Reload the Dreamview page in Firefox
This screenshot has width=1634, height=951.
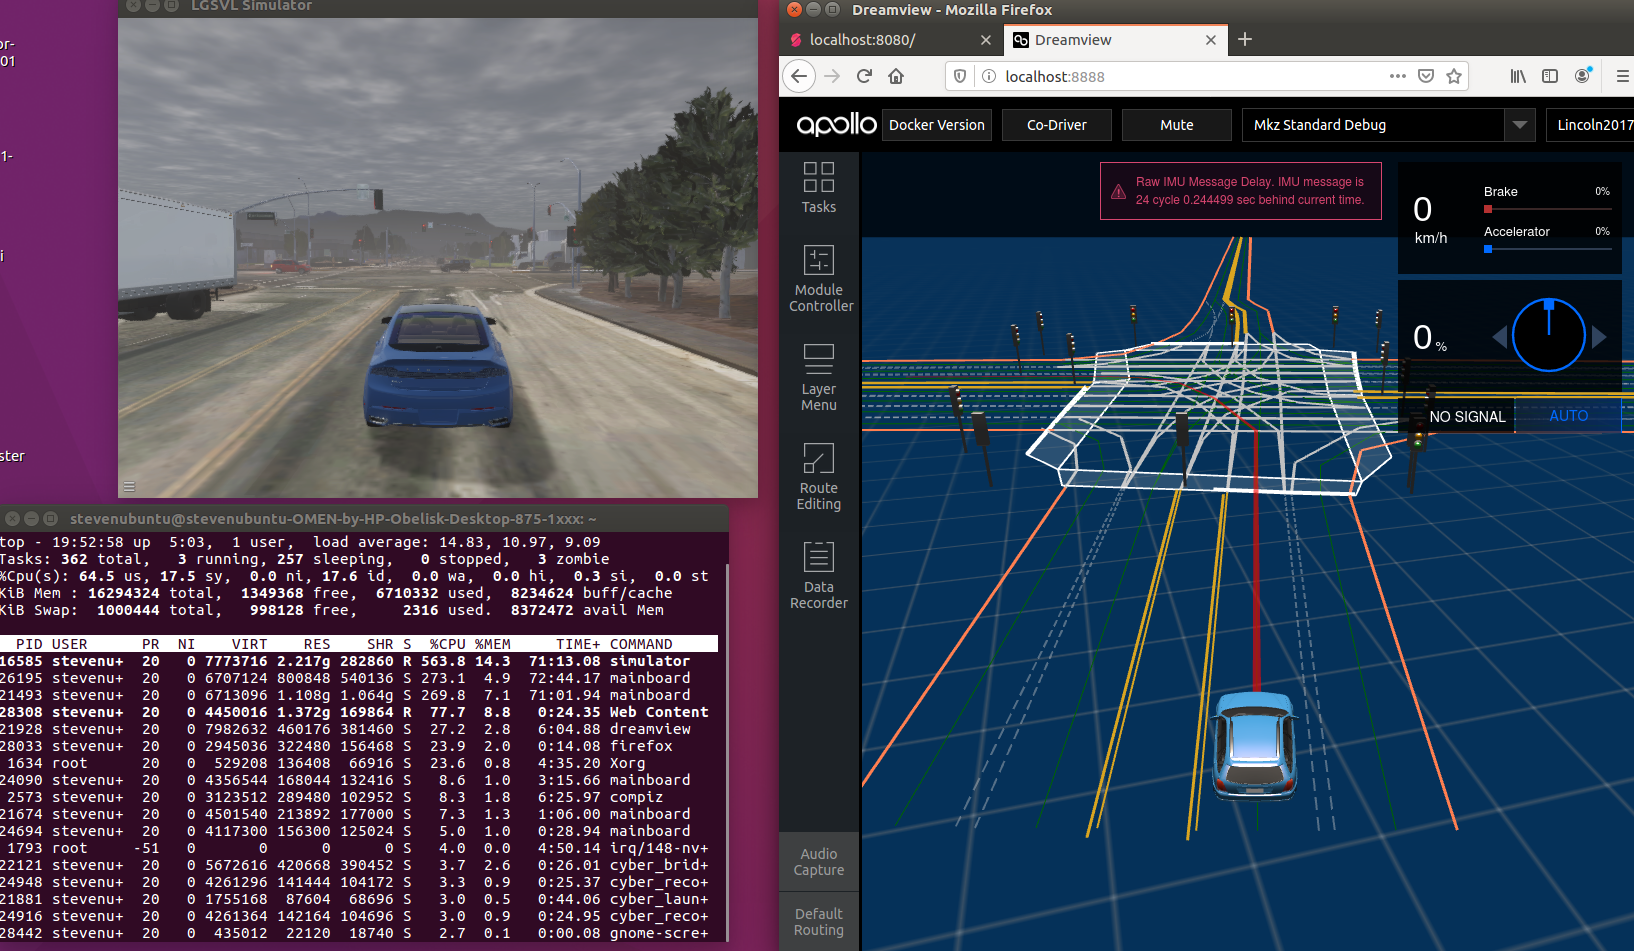[863, 76]
